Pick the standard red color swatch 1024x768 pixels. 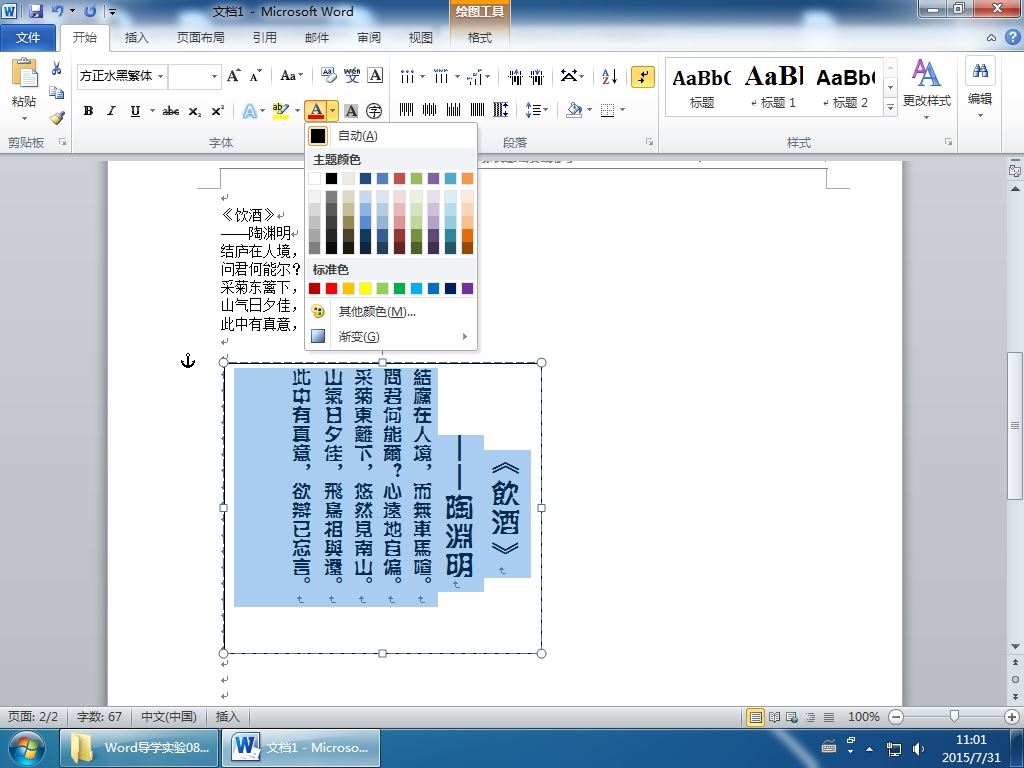tap(332, 288)
